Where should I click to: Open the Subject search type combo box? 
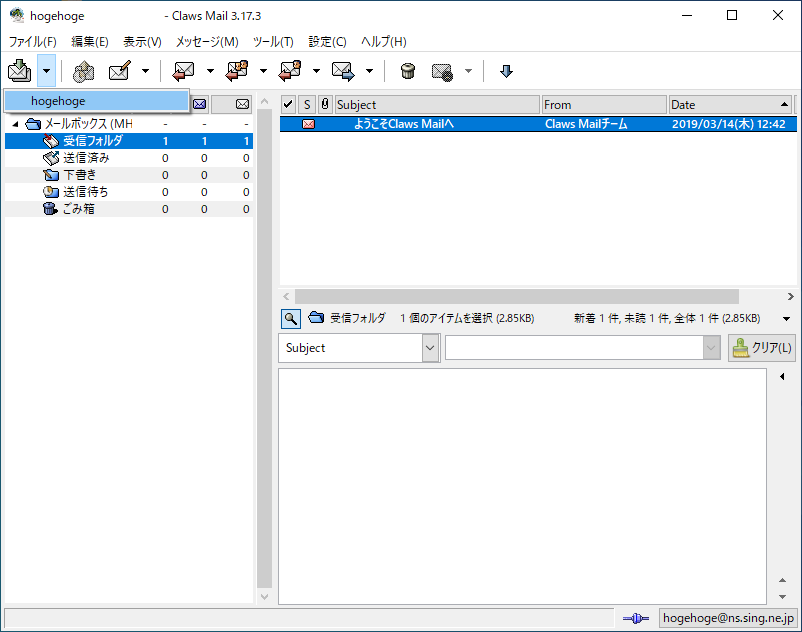tap(359, 348)
